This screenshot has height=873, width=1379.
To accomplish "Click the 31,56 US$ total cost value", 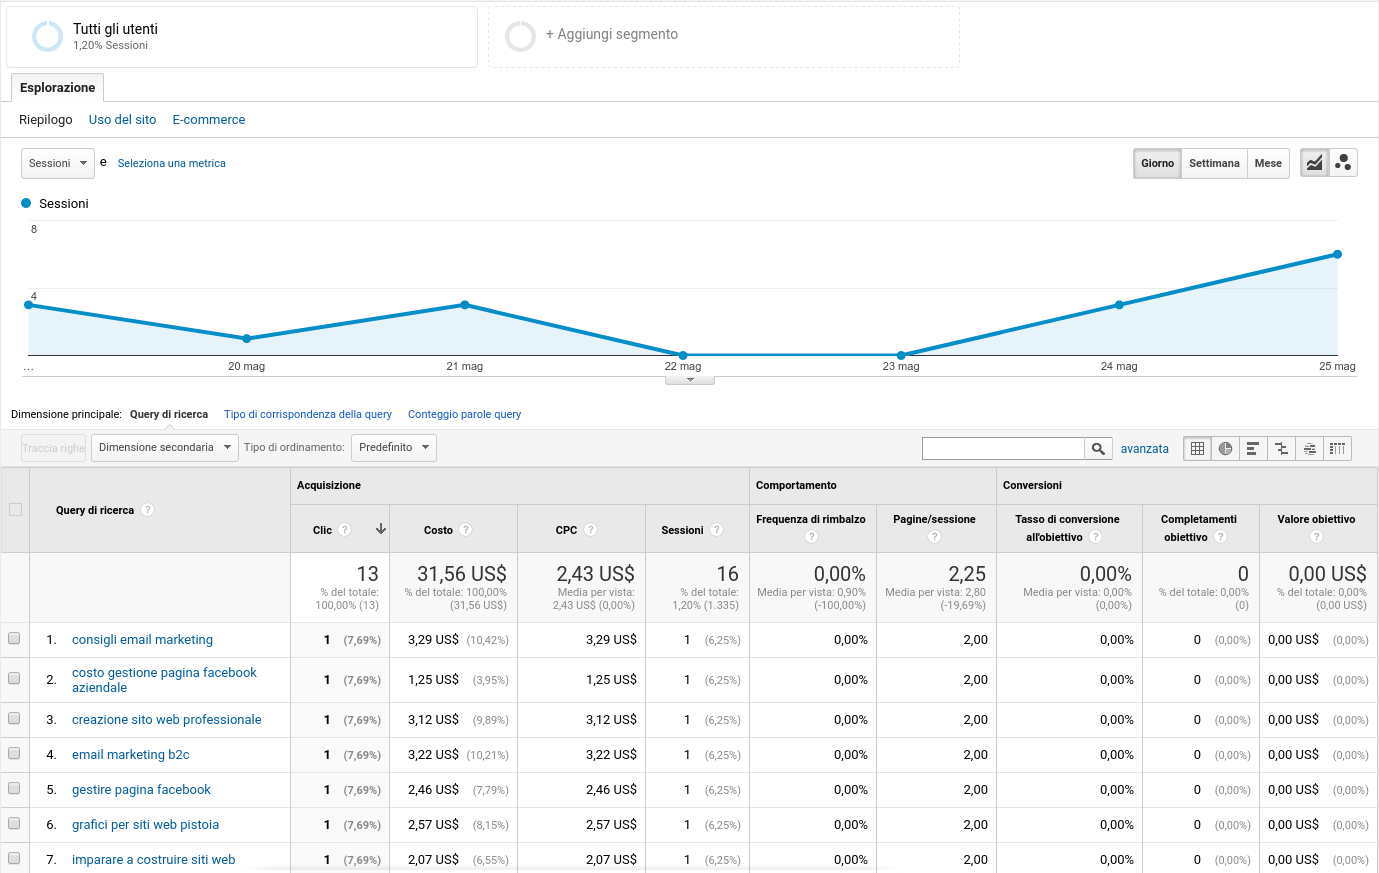I will pos(462,574).
